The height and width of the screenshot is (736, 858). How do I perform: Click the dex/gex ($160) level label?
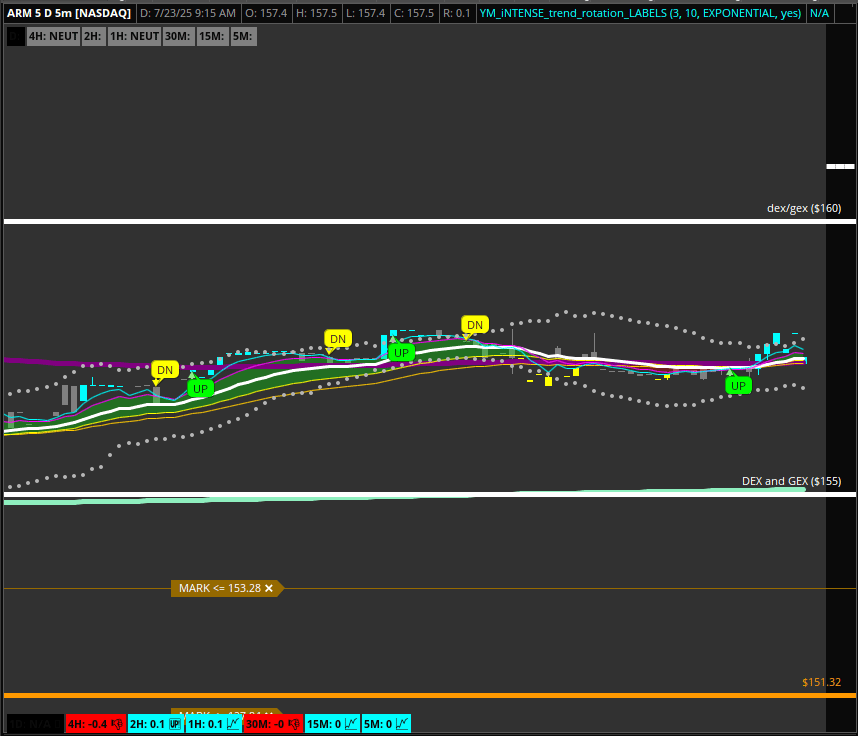(804, 208)
